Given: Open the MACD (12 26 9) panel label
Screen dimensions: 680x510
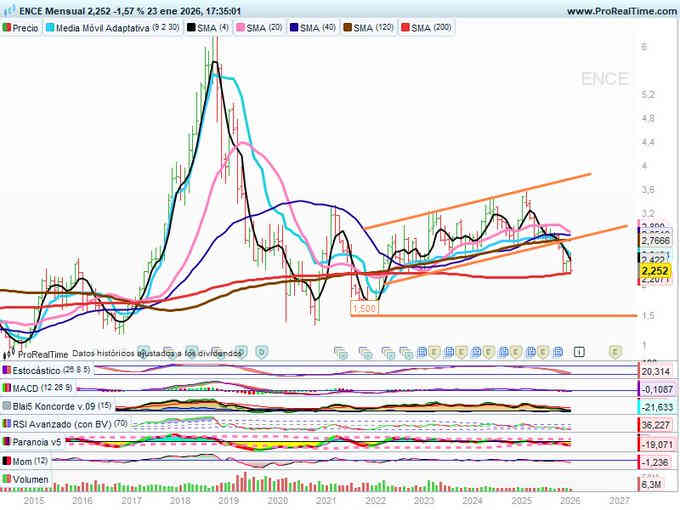Looking at the screenshot, I should tap(42, 388).
